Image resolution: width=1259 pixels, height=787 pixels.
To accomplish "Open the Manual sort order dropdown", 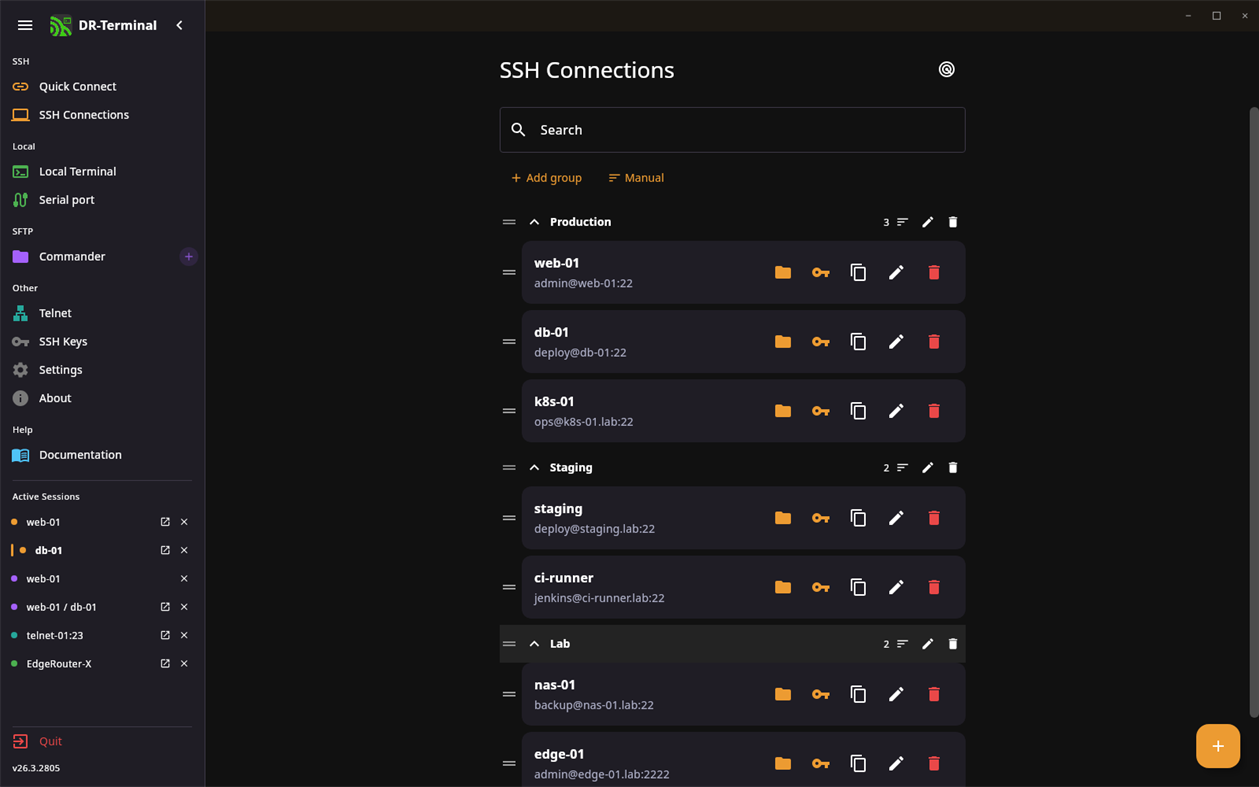I will click(636, 178).
